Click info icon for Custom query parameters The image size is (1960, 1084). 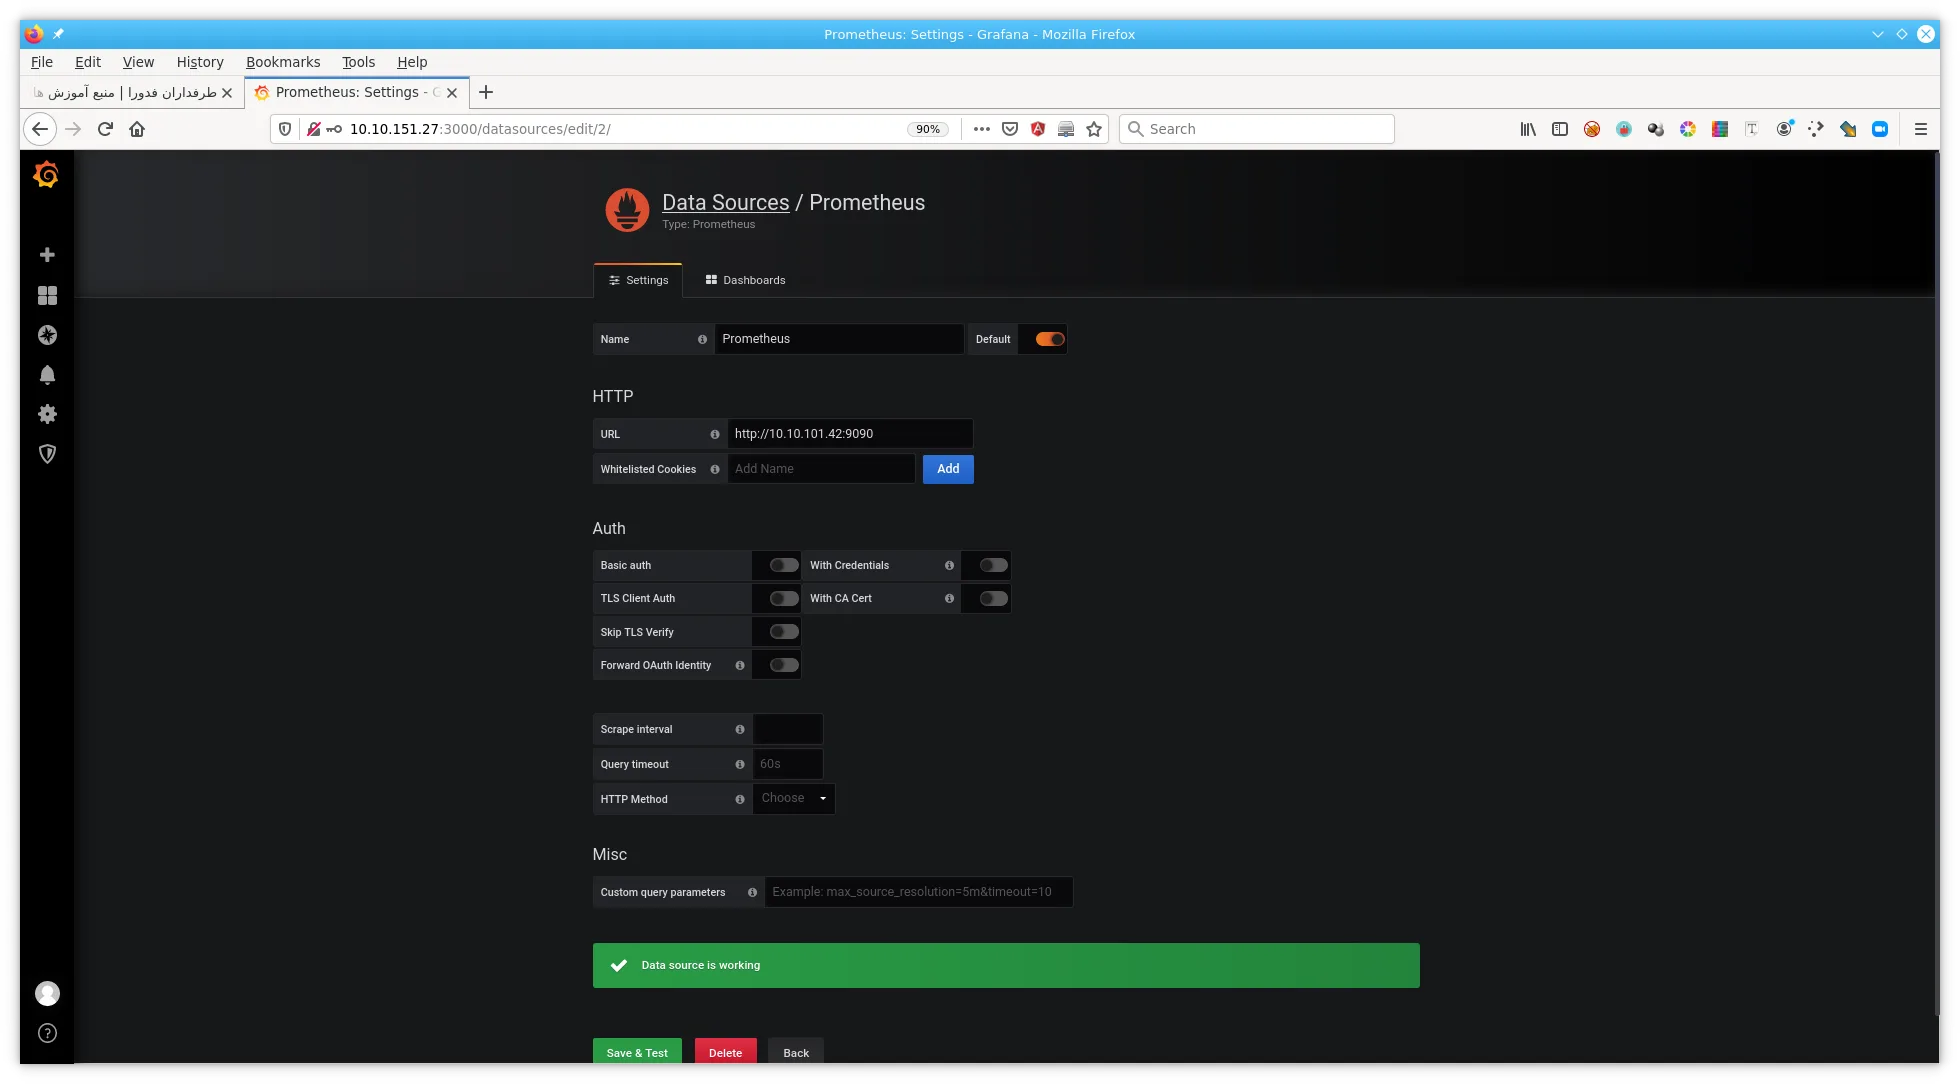752,892
